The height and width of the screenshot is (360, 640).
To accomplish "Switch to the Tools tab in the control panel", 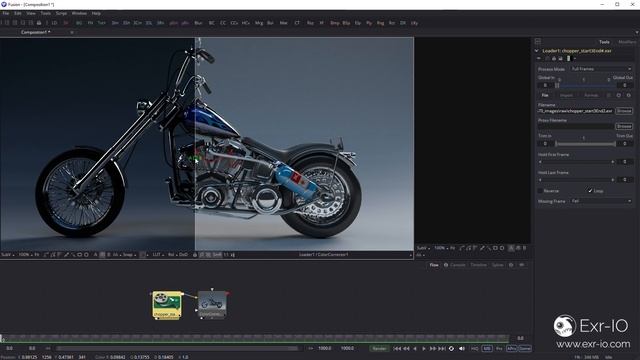I will [x=604, y=42].
